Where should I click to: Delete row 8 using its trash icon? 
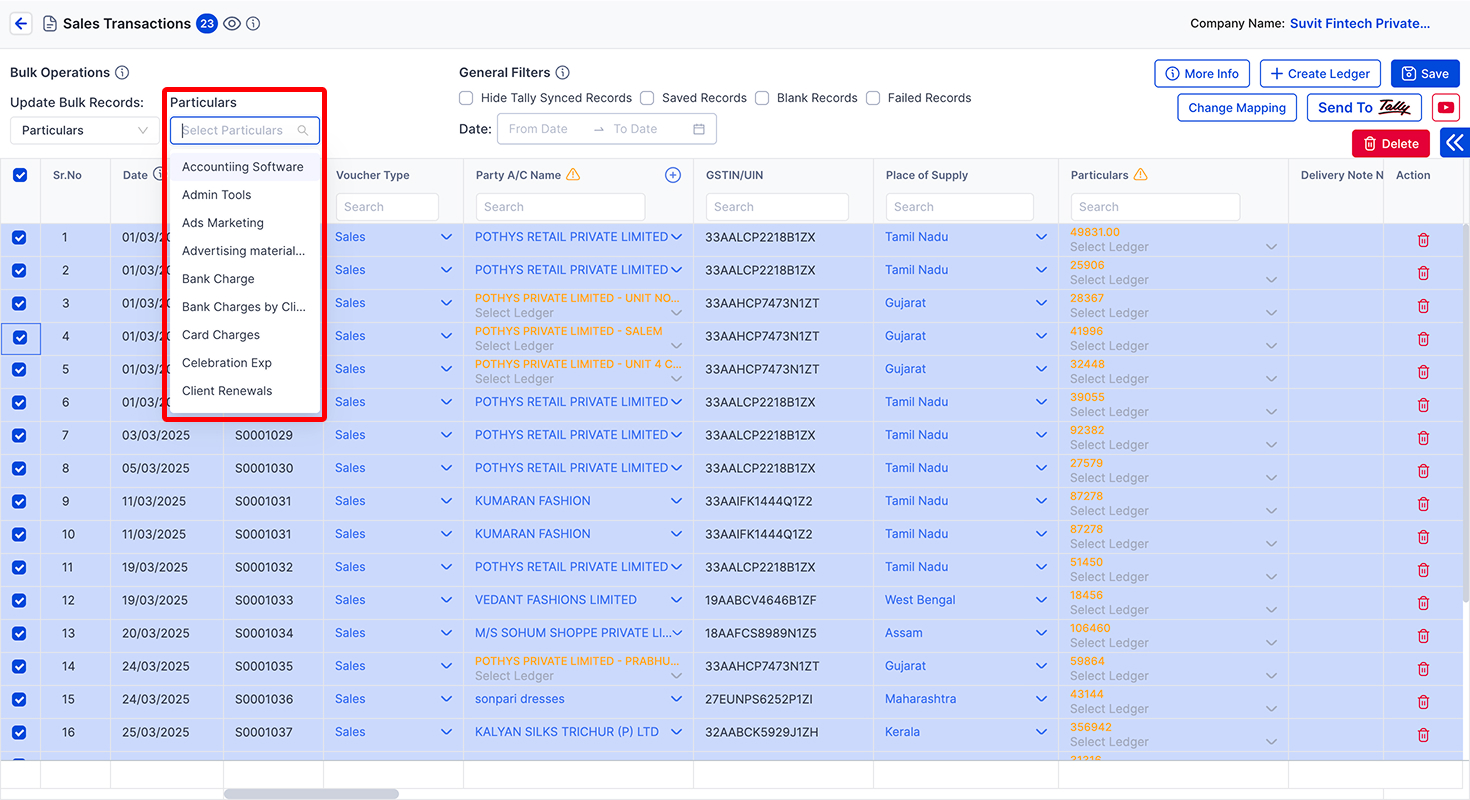tap(1423, 471)
